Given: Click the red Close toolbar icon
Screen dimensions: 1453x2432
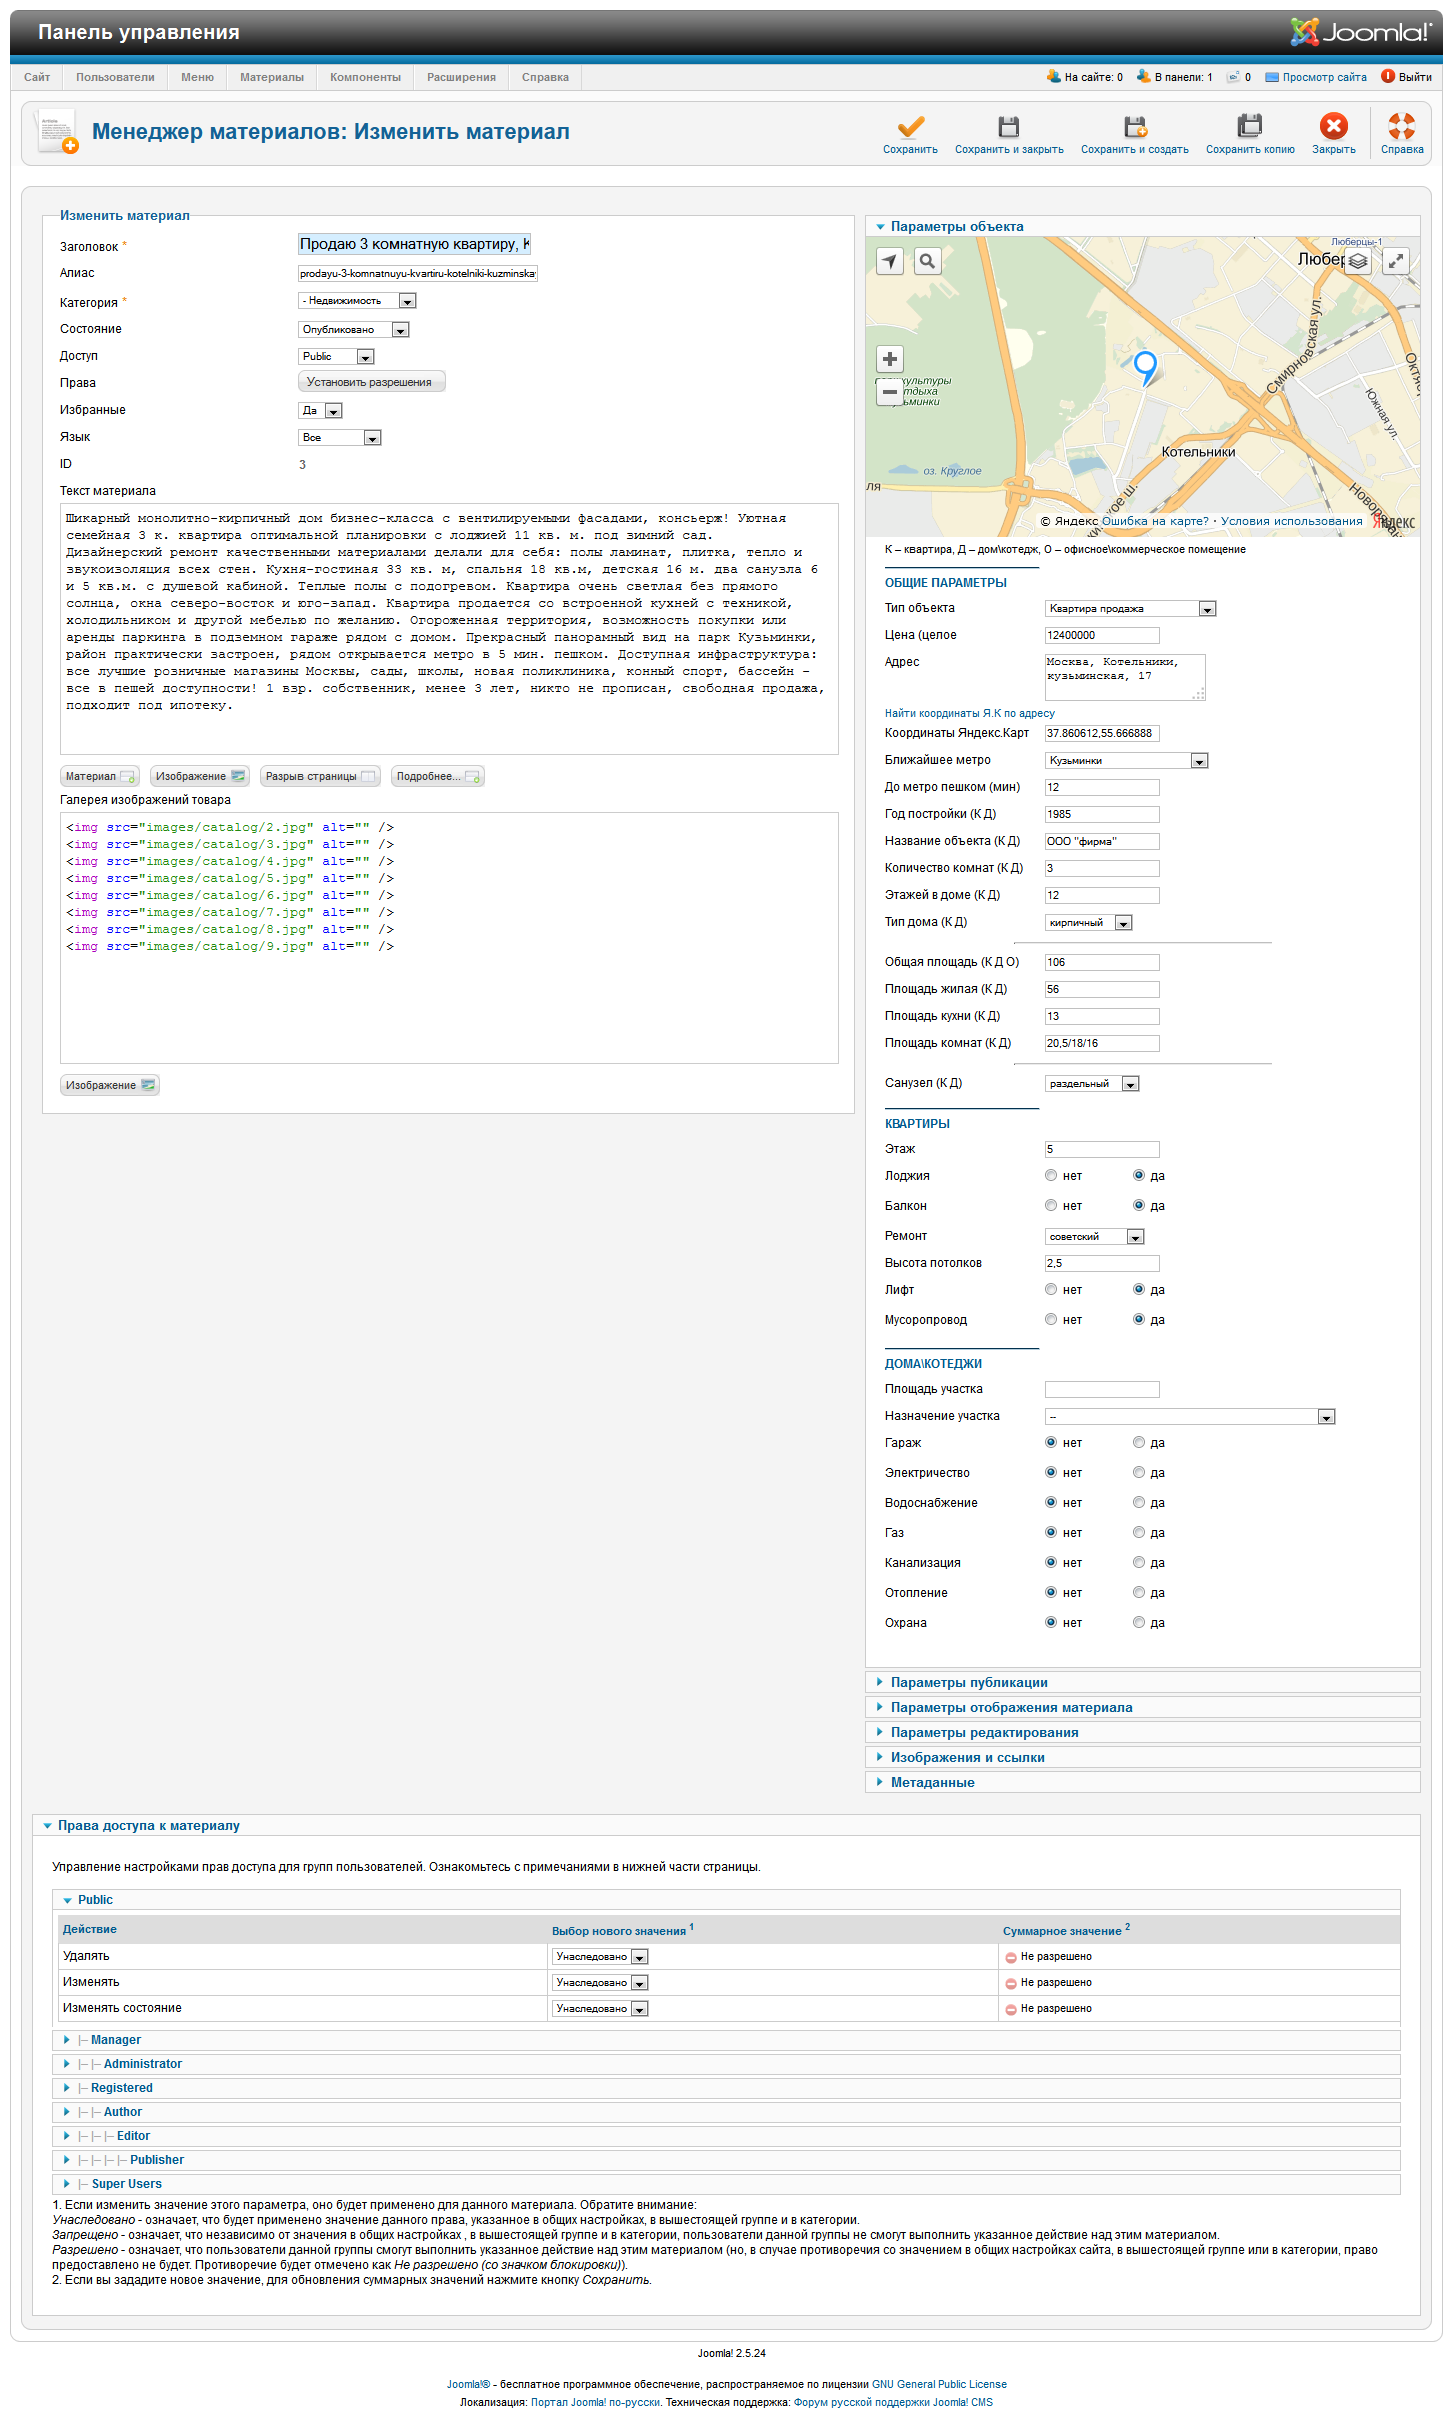Looking at the screenshot, I should point(1333,127).
